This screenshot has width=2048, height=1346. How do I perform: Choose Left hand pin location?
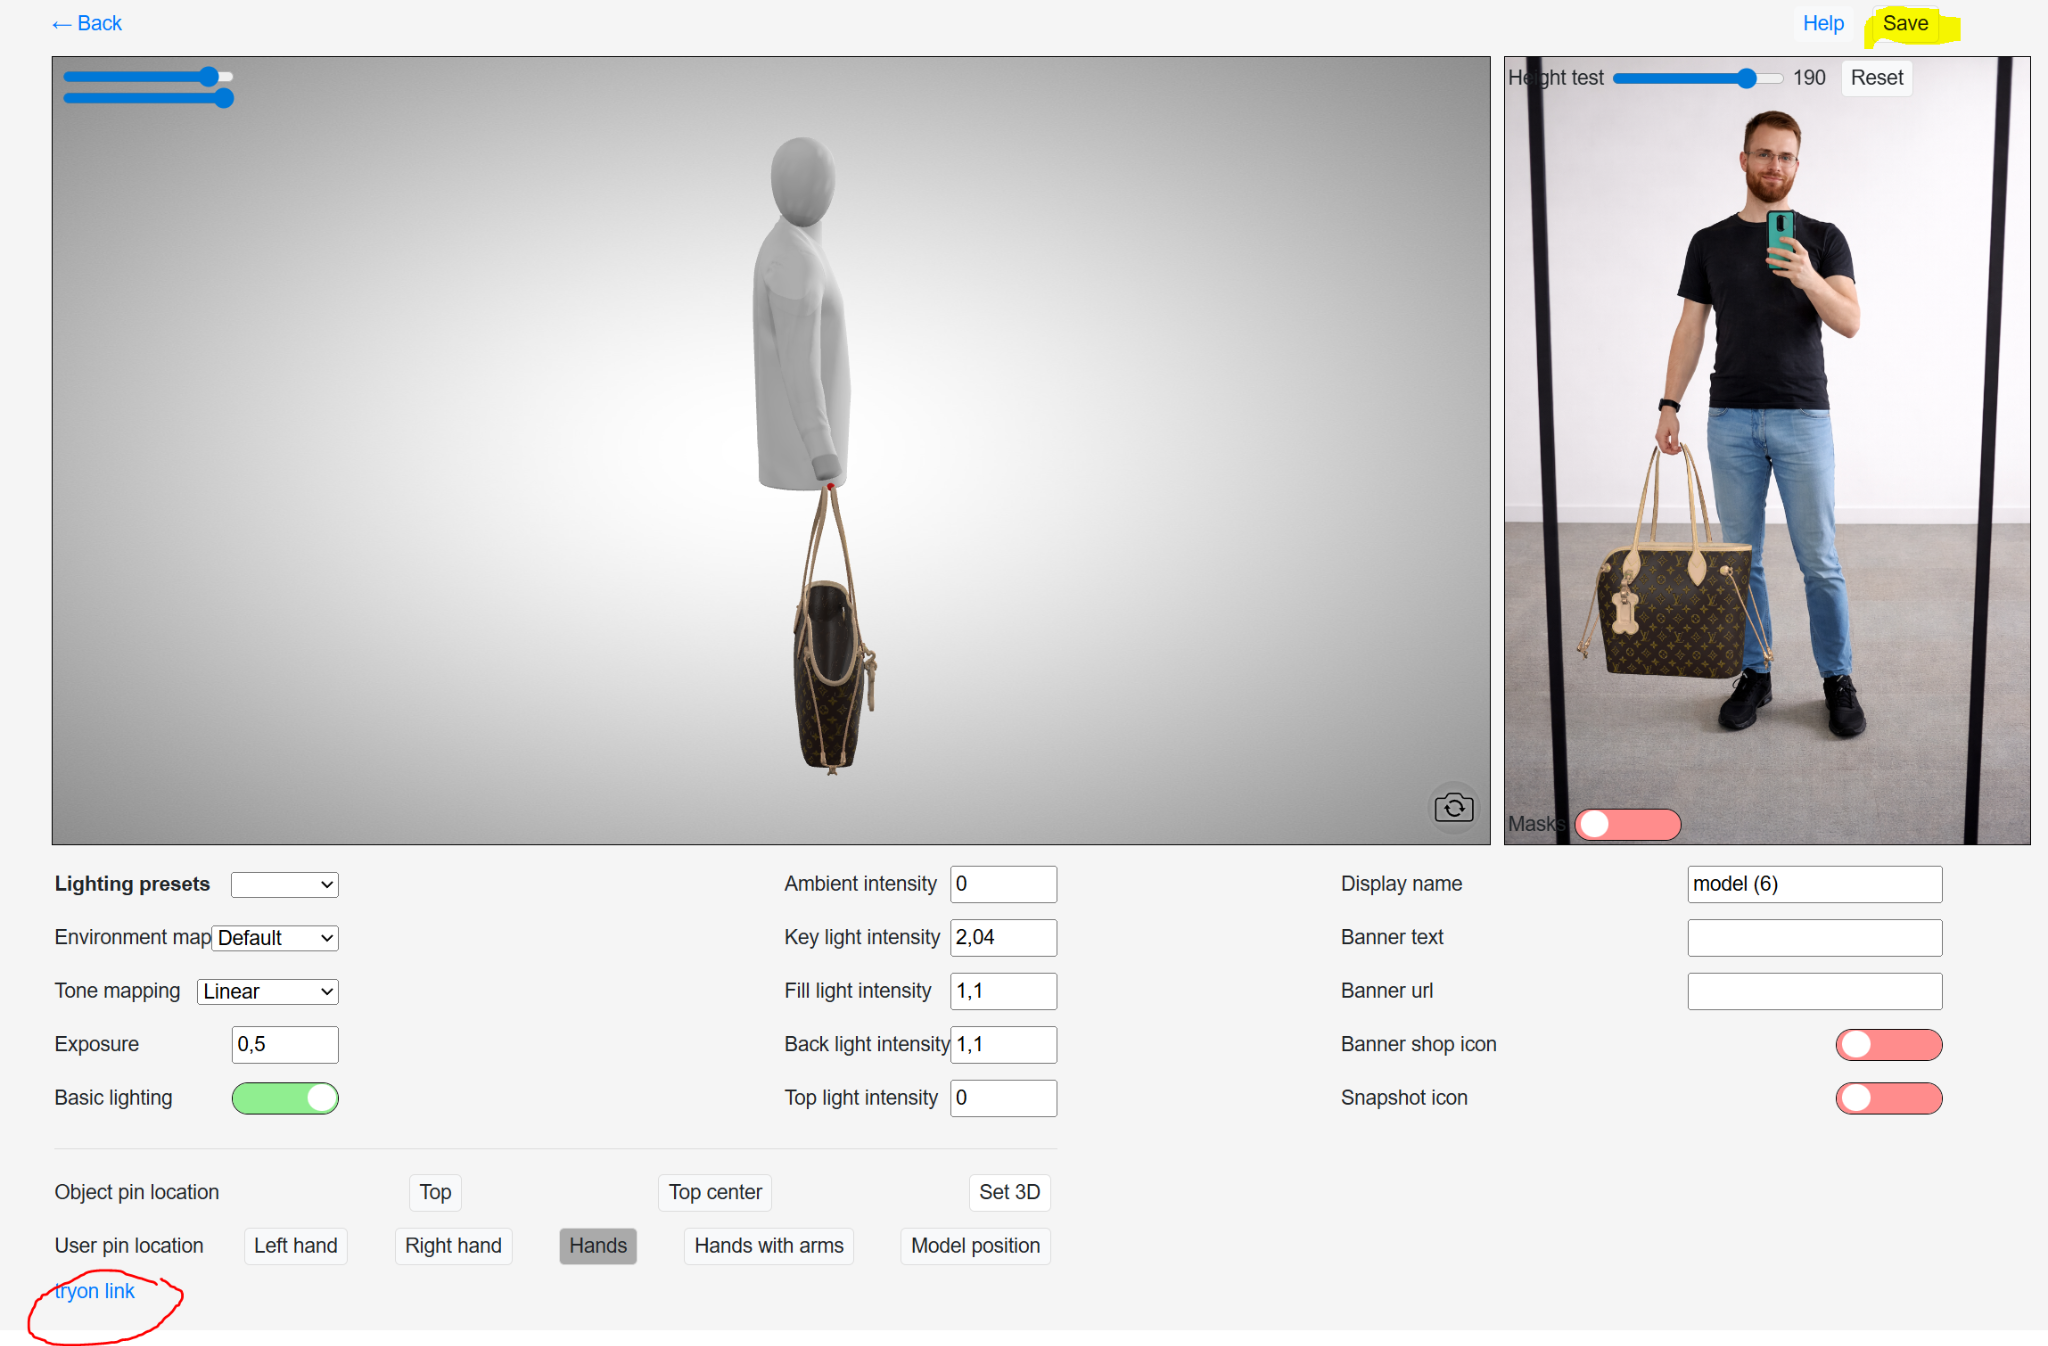[x=295, y=1246]
